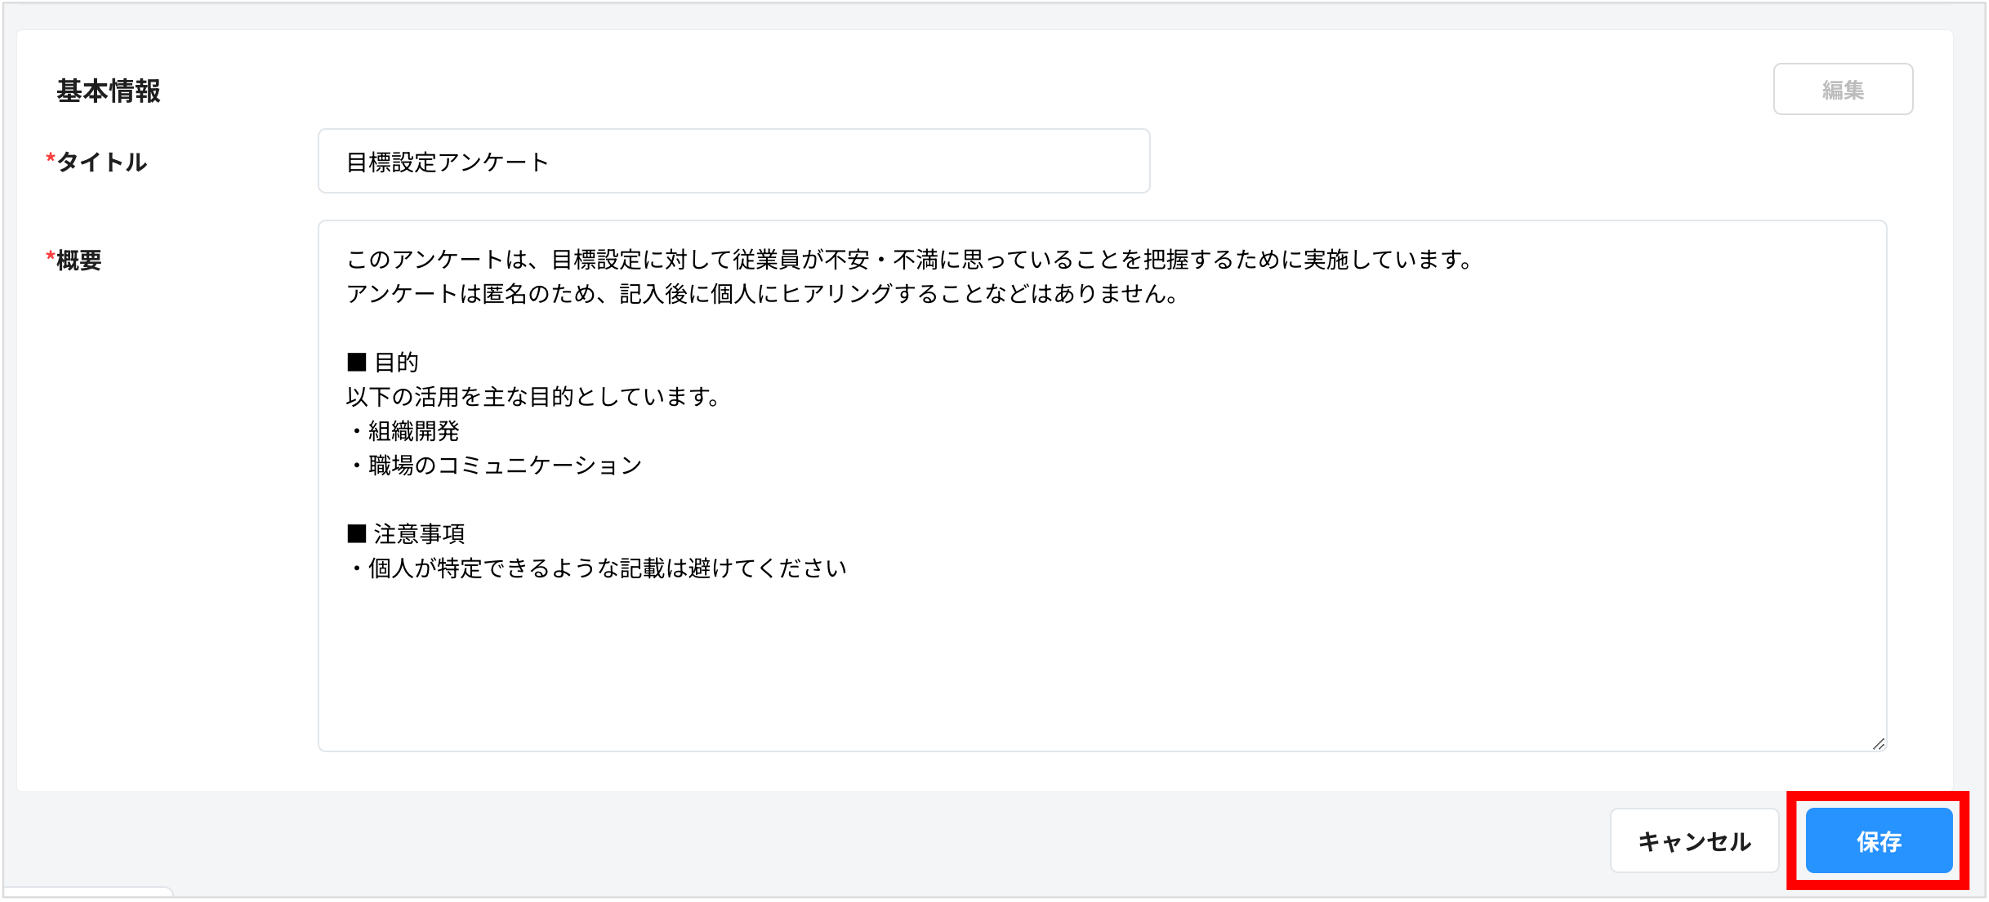Click the アンケートは匿名のため sentence
Image resolution: width=1989 pixels, height=902 pixels.
(x=761, y=294)
